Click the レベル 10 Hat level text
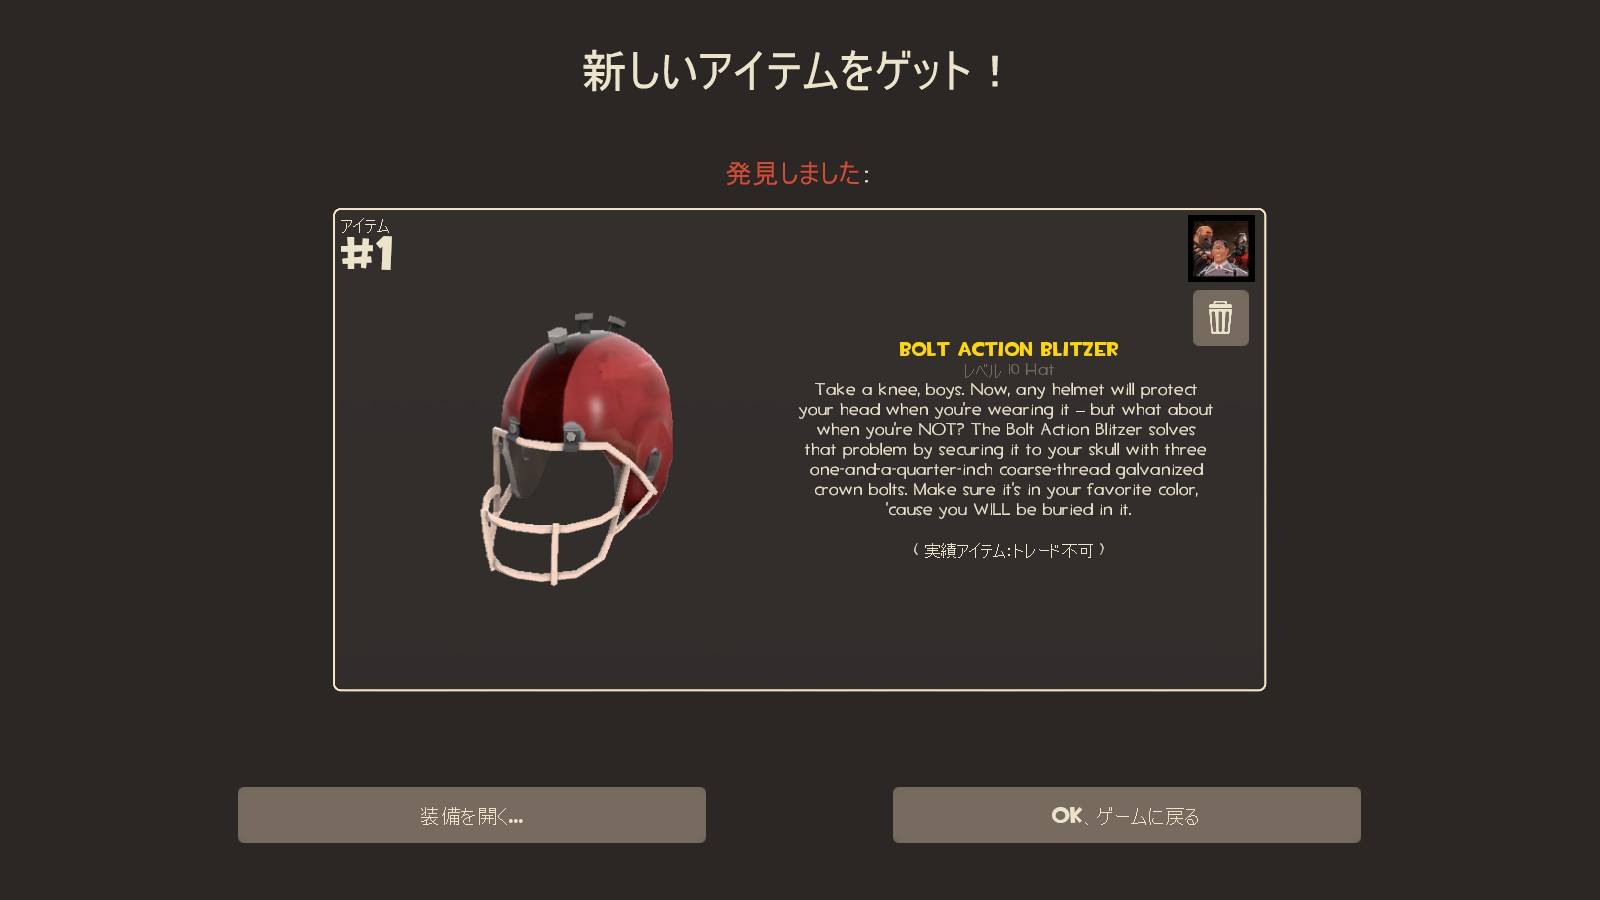 tap(1008, 370)
